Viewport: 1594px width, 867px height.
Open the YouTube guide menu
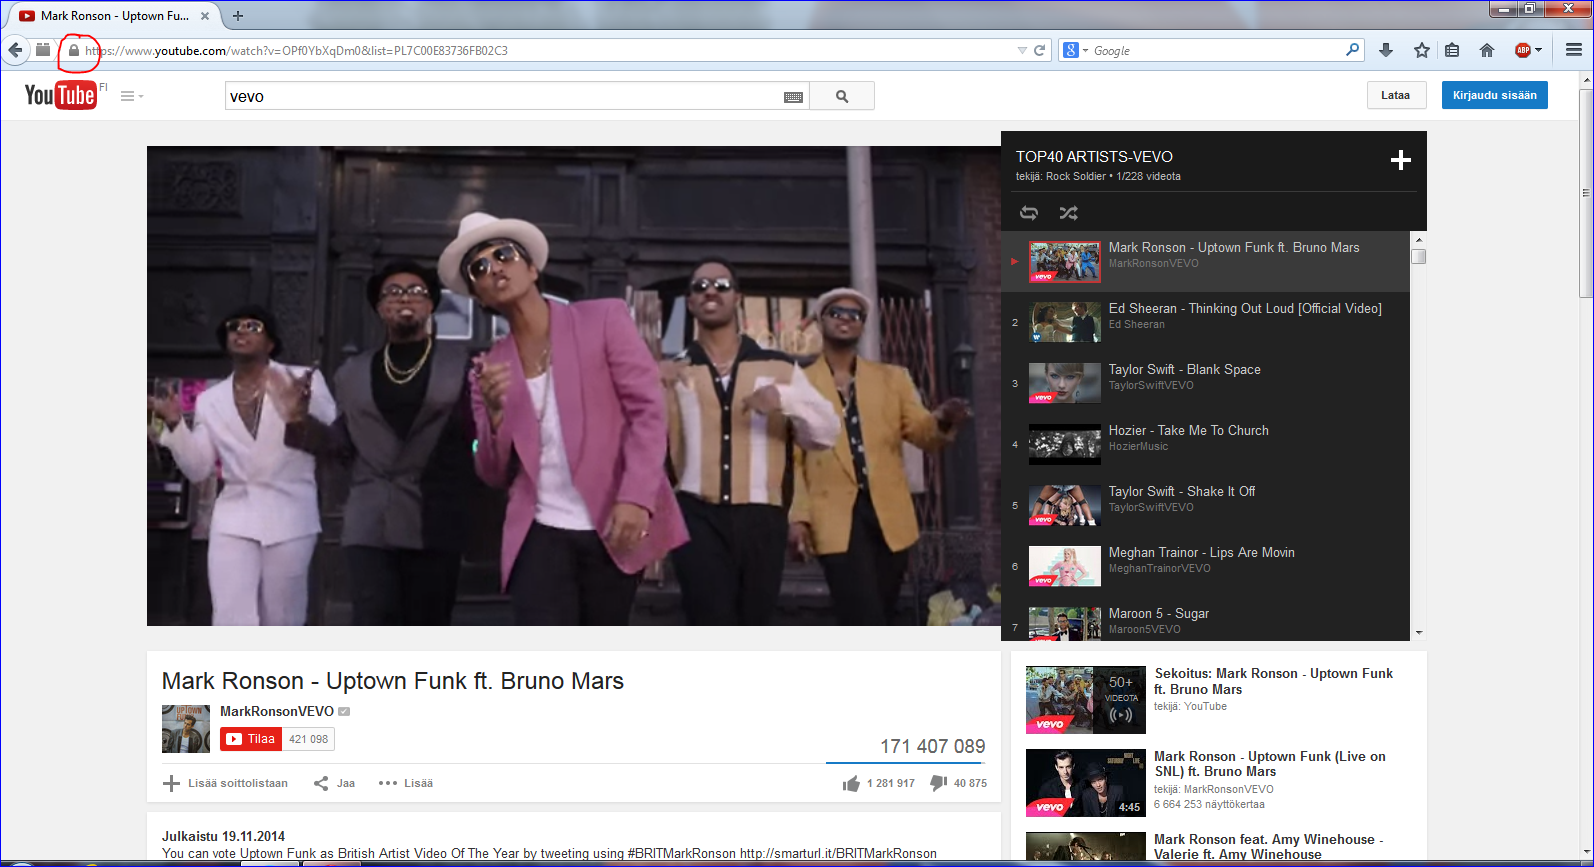tap(131, 96)
